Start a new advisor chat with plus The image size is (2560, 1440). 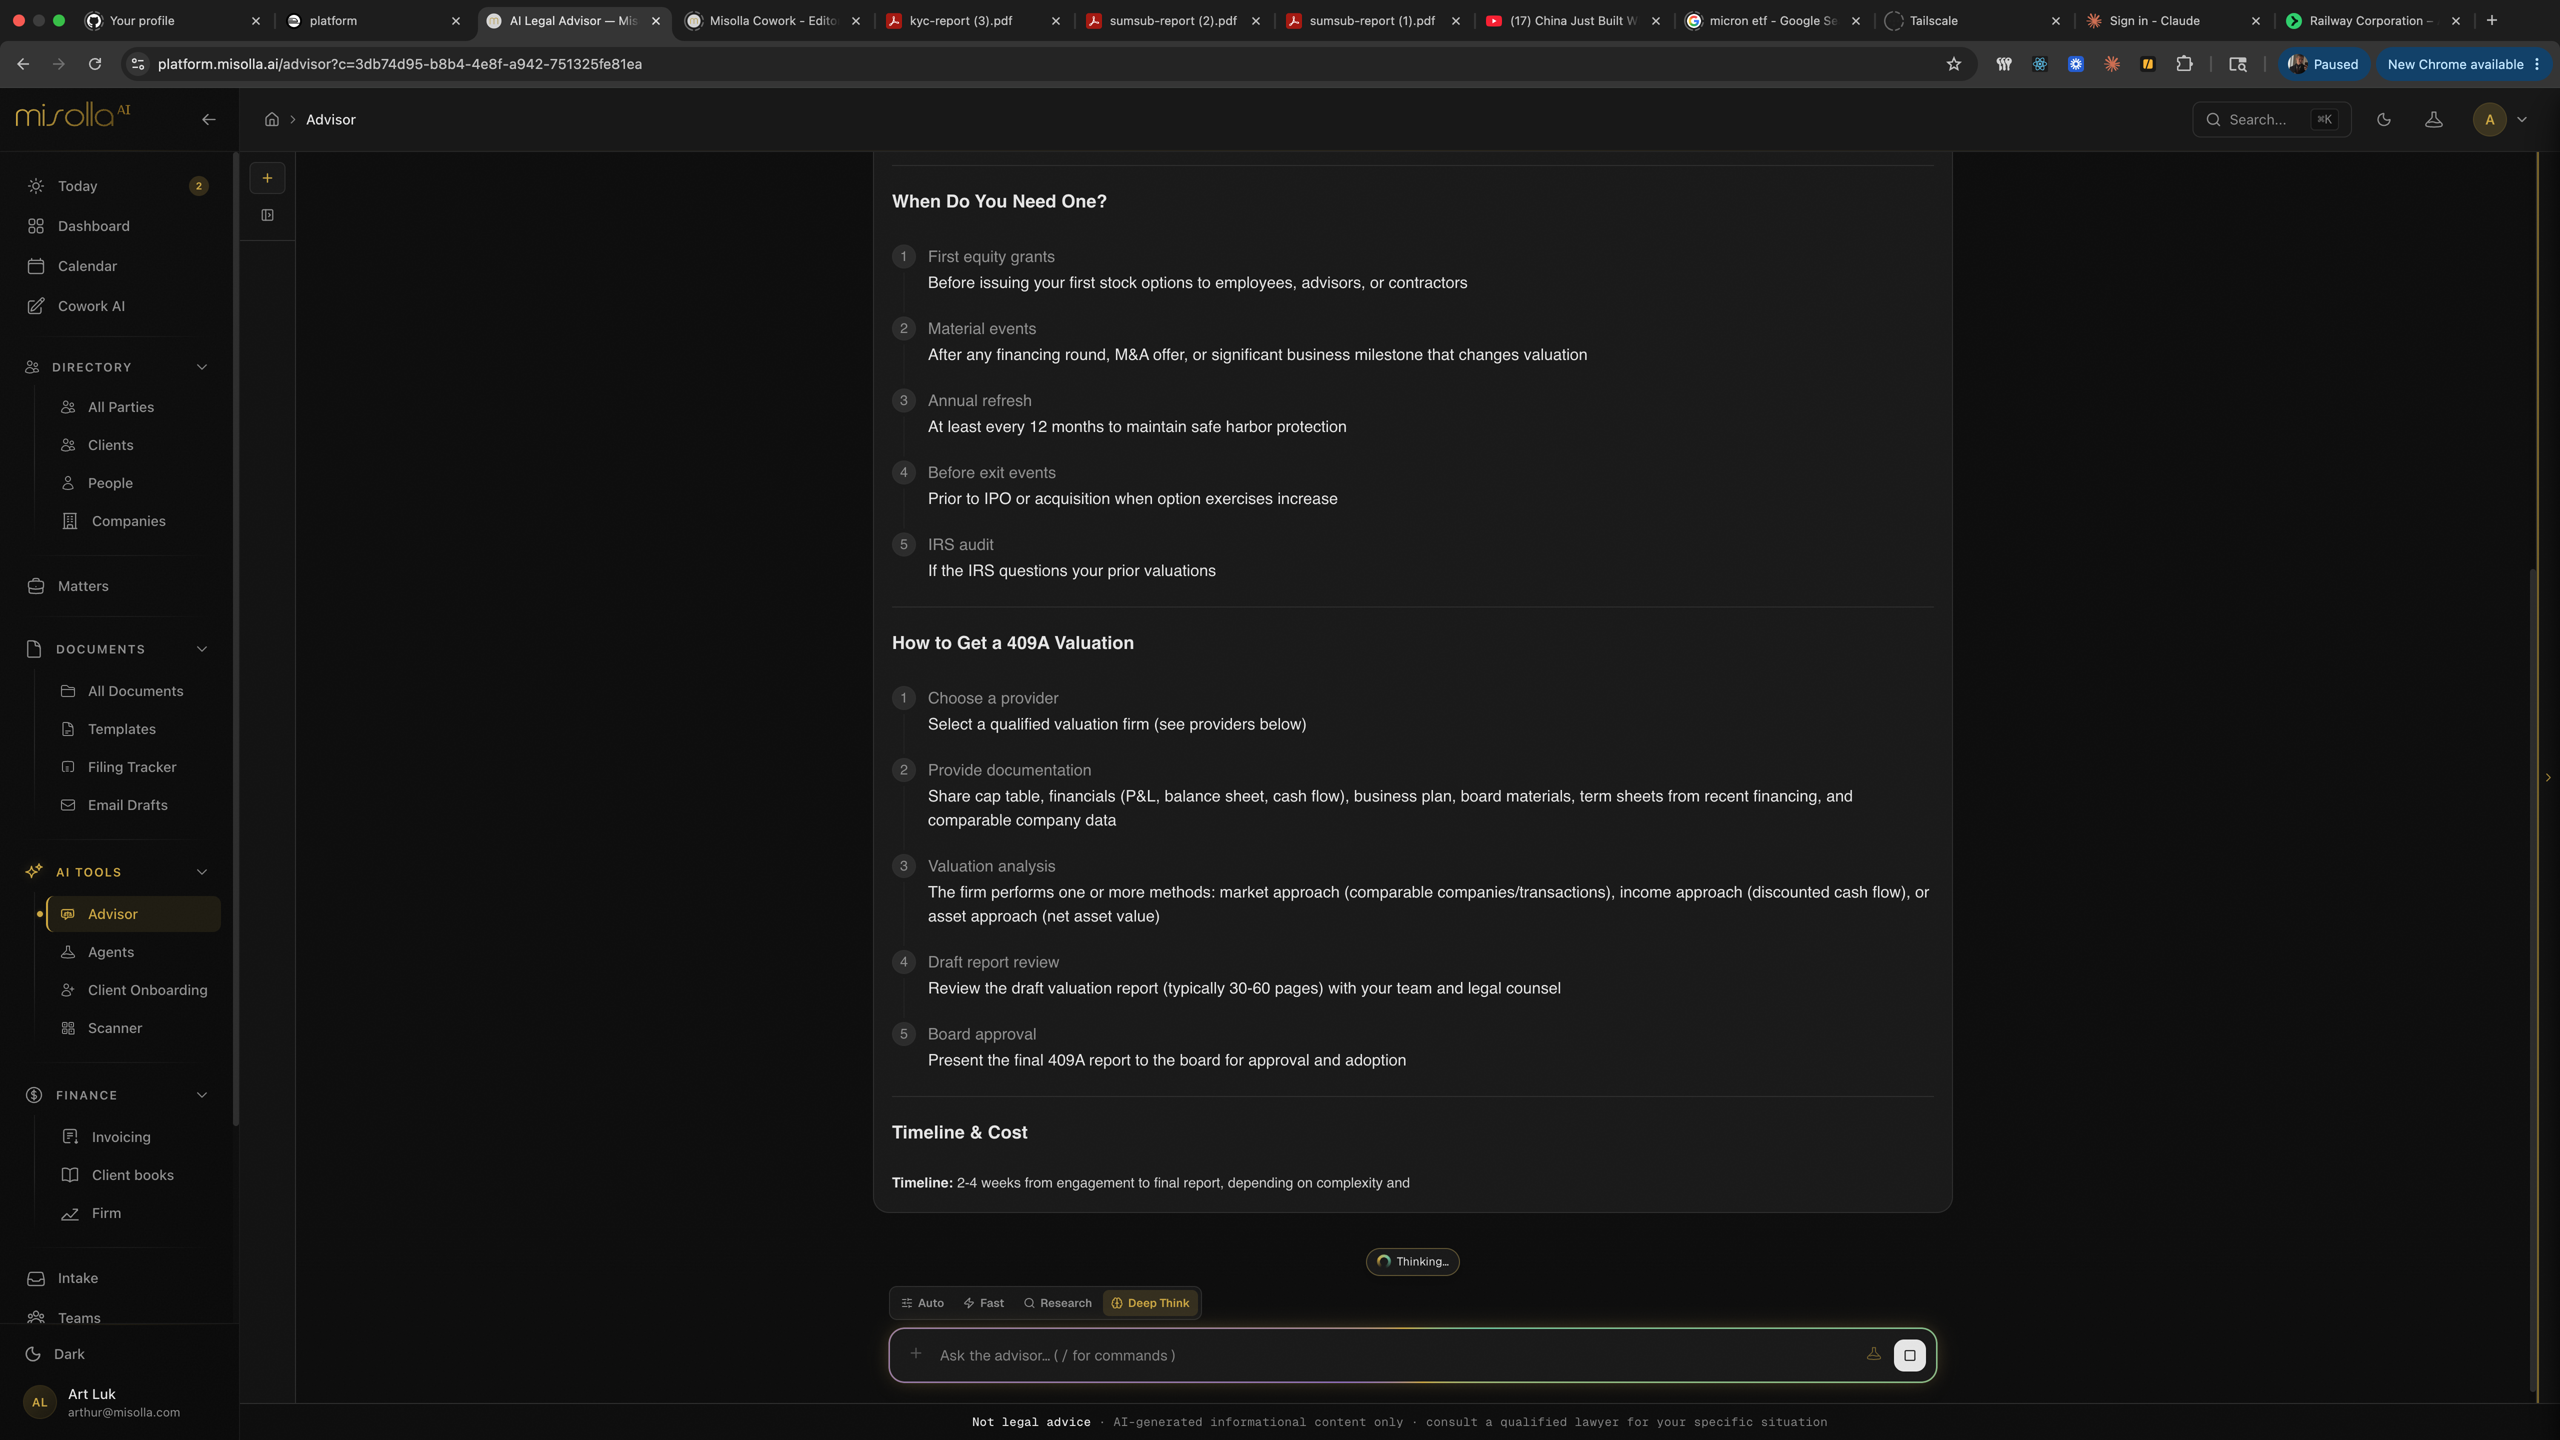click(x=267, y=178)
